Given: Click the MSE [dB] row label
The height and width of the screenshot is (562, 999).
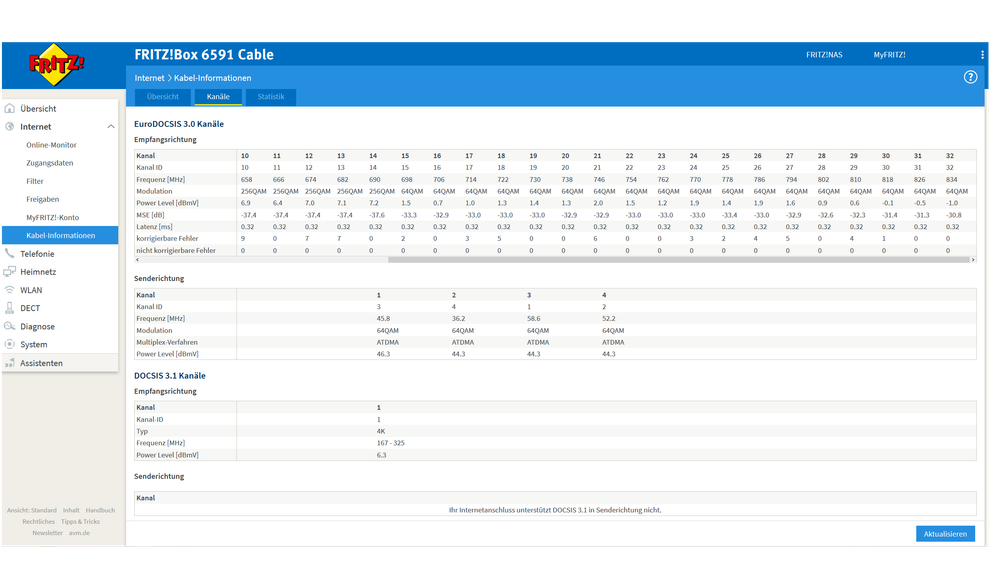Looking at the screenshot, I should (150, 215).
